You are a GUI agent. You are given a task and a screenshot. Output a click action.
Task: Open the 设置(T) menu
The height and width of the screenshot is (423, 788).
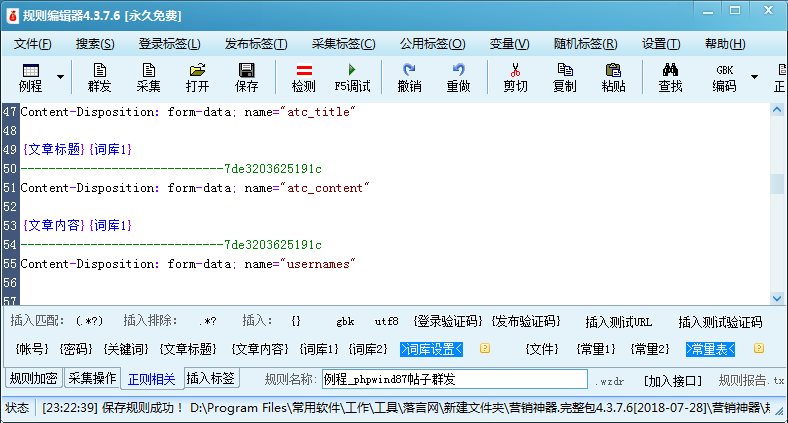point(661,44)
